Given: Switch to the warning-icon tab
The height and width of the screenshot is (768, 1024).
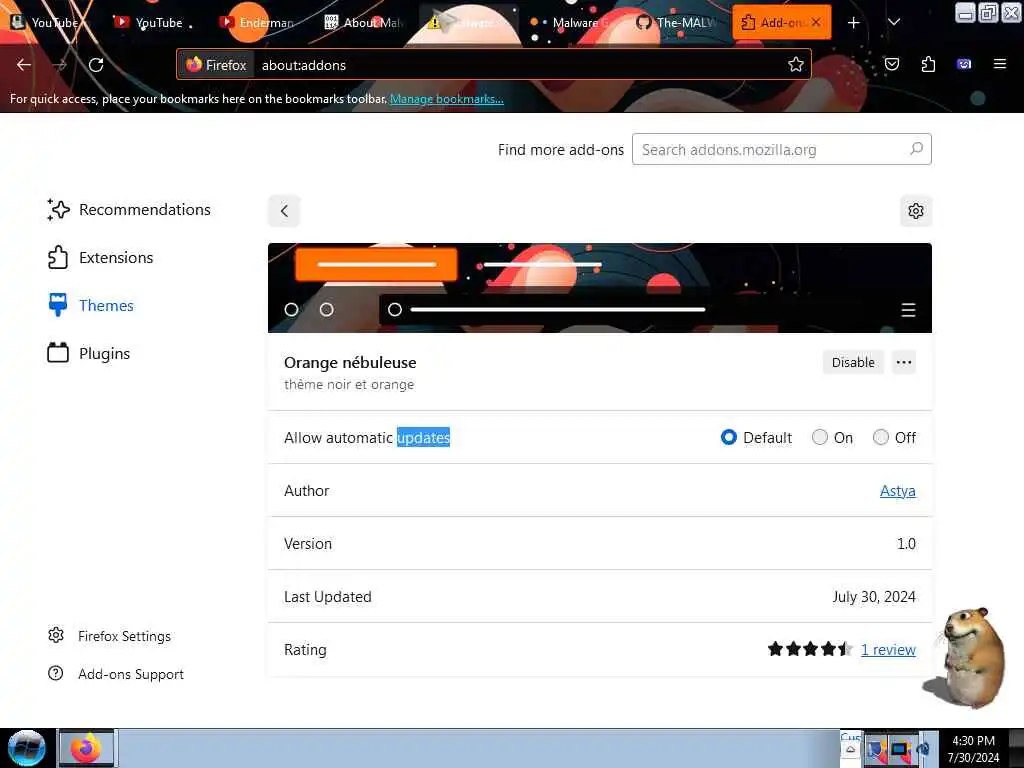Looking at the screenshot, I should tap(469, 23).
